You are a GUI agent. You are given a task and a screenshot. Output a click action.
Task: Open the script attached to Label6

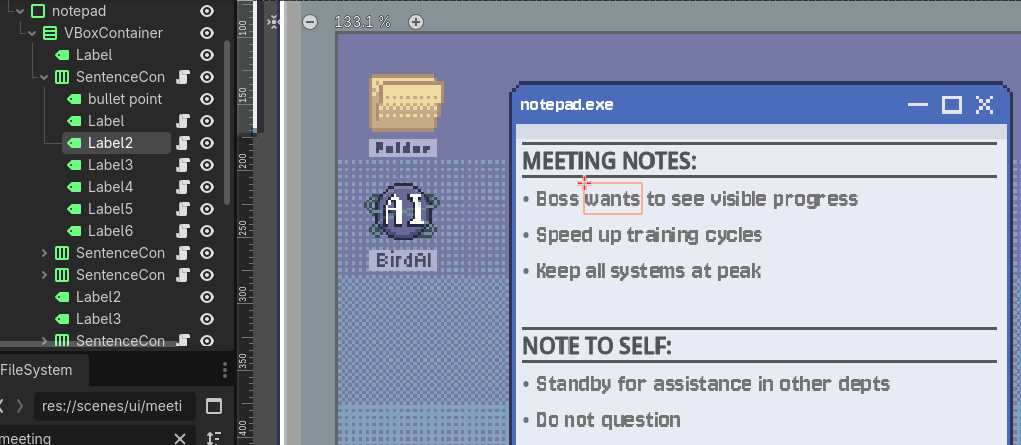pos(183,231)
